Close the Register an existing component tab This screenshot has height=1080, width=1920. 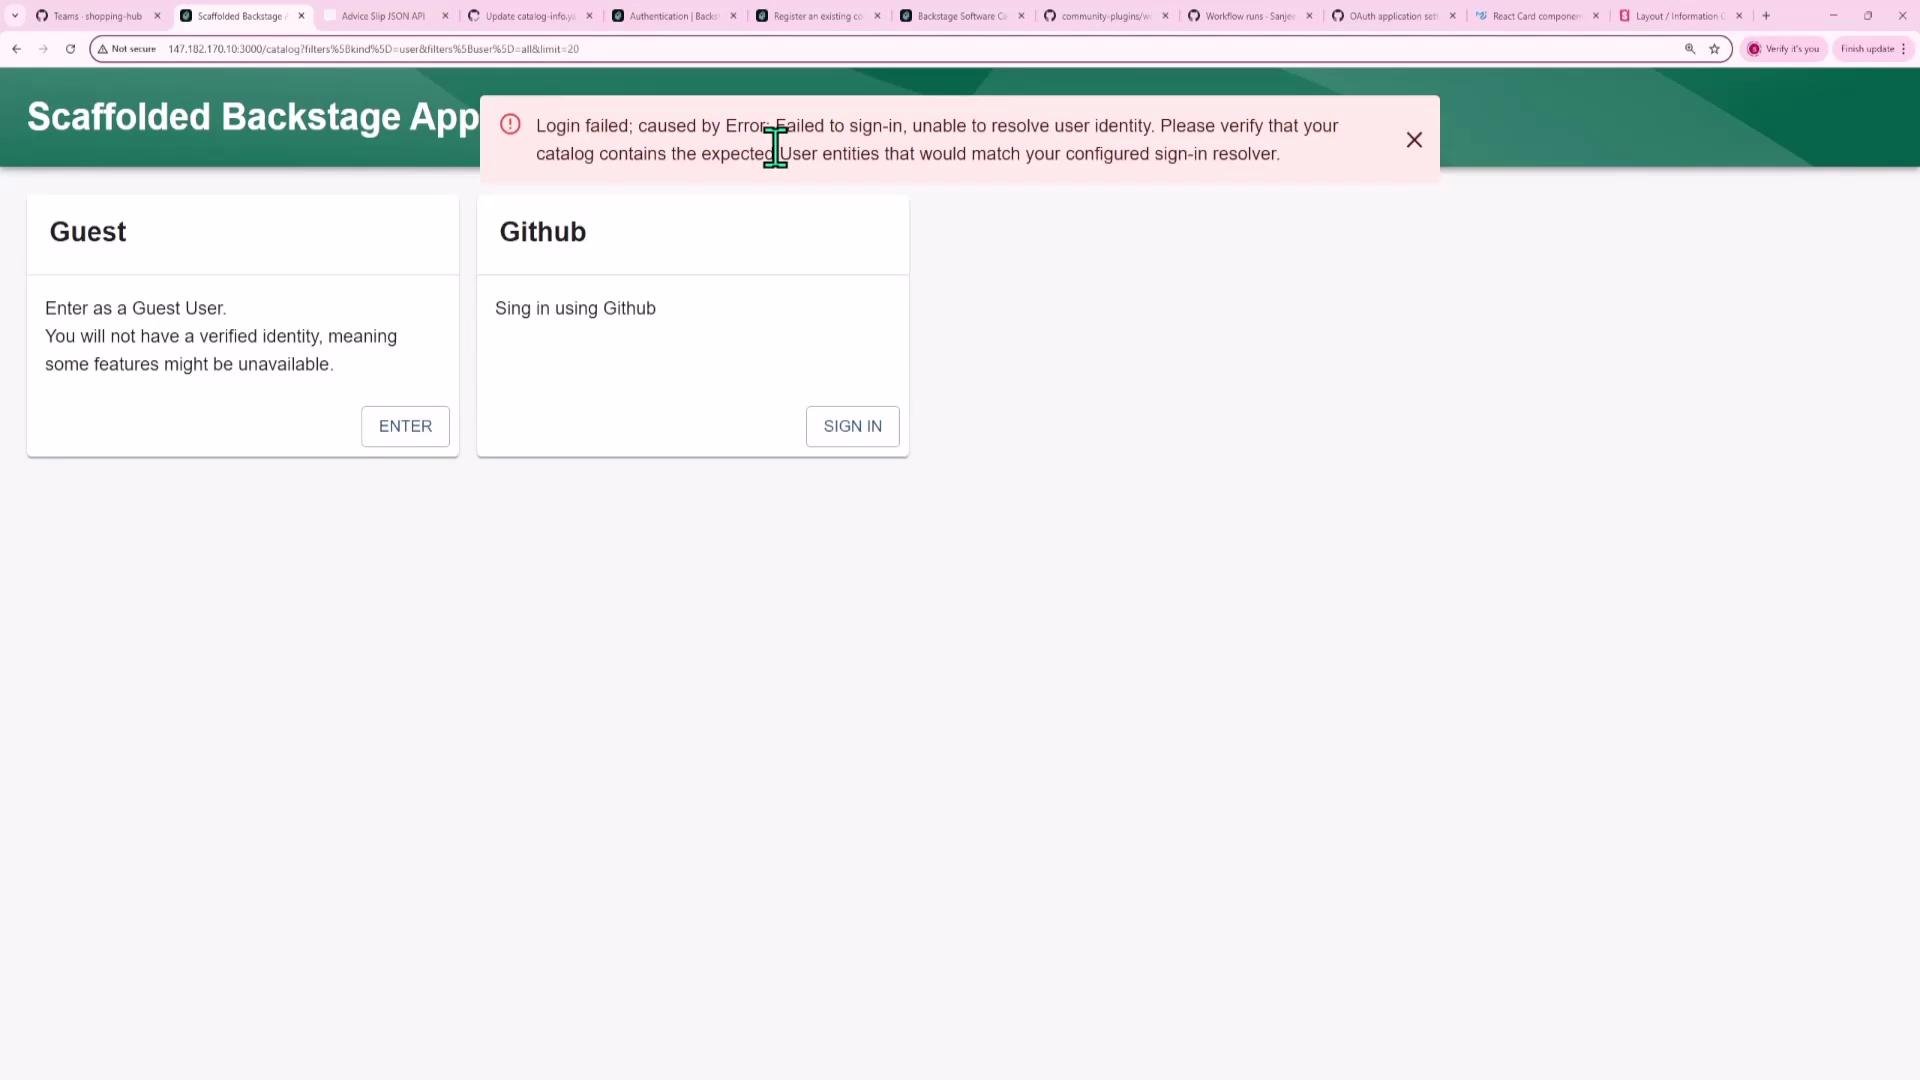click(877, 16)
